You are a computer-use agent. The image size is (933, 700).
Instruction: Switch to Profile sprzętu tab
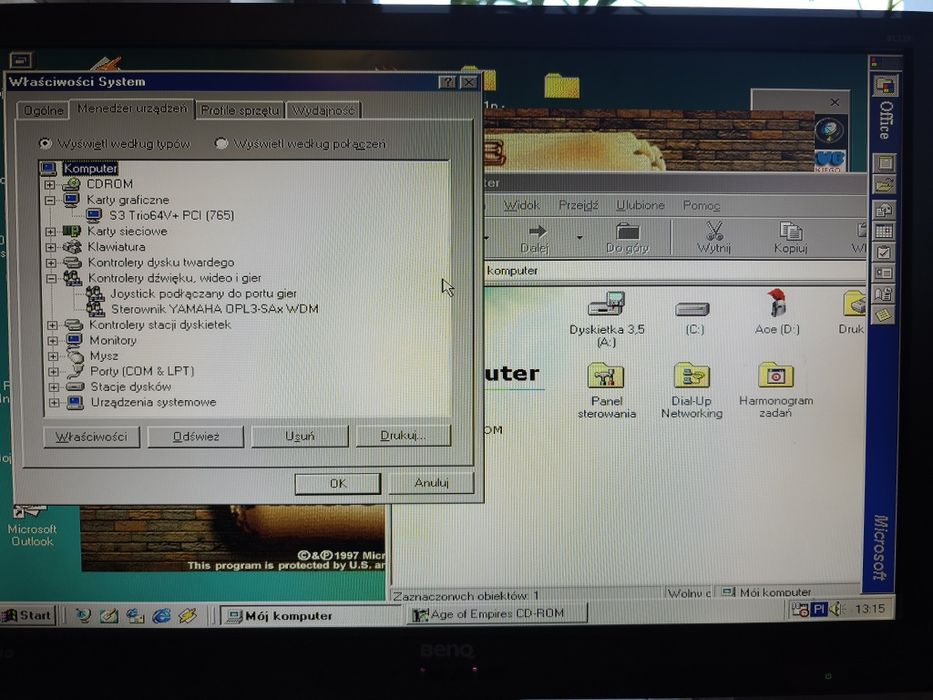pyautogui.click(x=240, y=110)
